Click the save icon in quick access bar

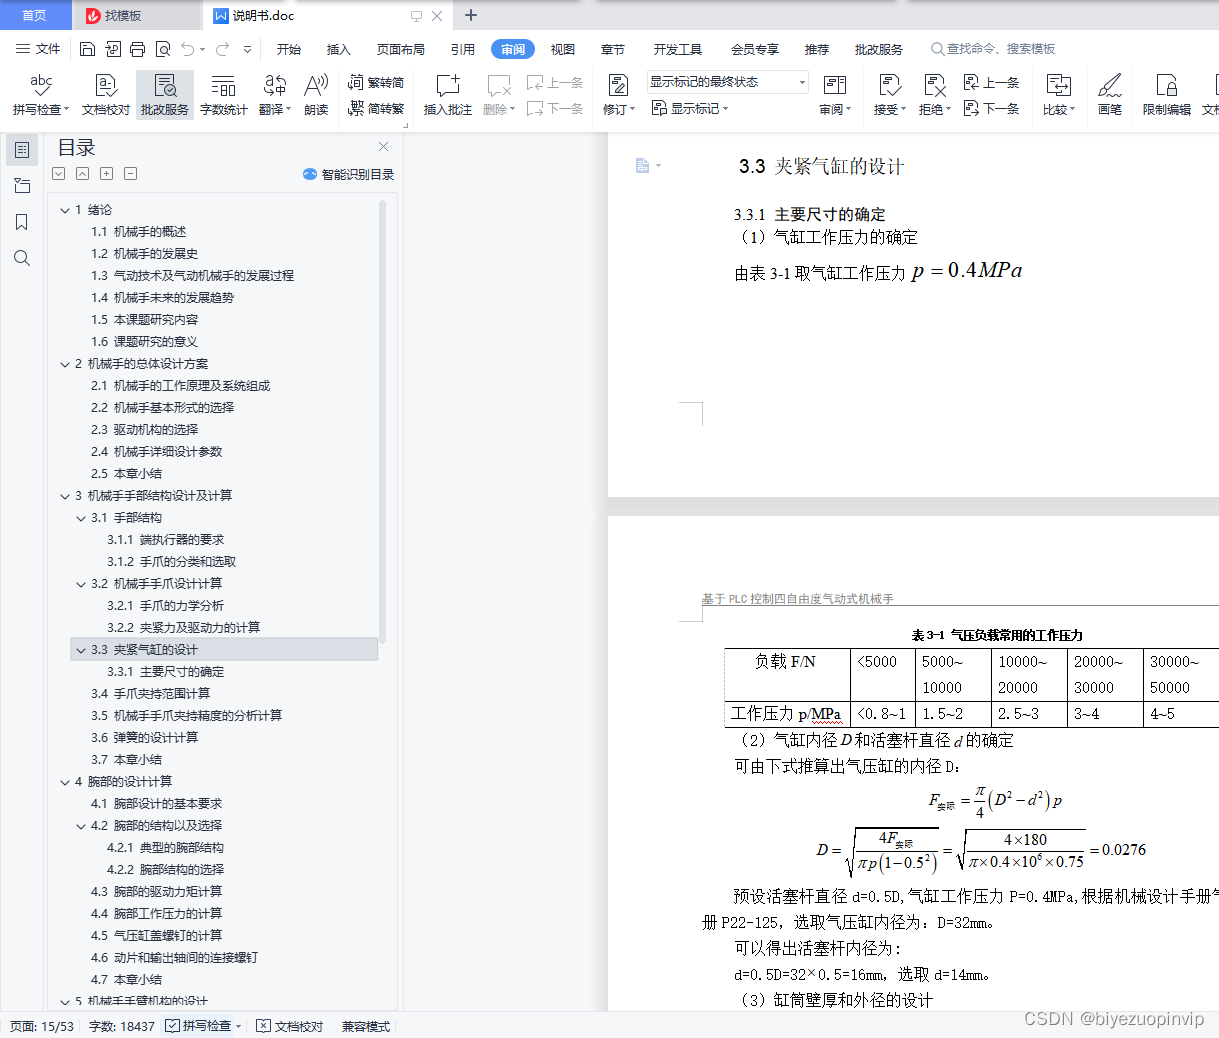tap(87, 49)
